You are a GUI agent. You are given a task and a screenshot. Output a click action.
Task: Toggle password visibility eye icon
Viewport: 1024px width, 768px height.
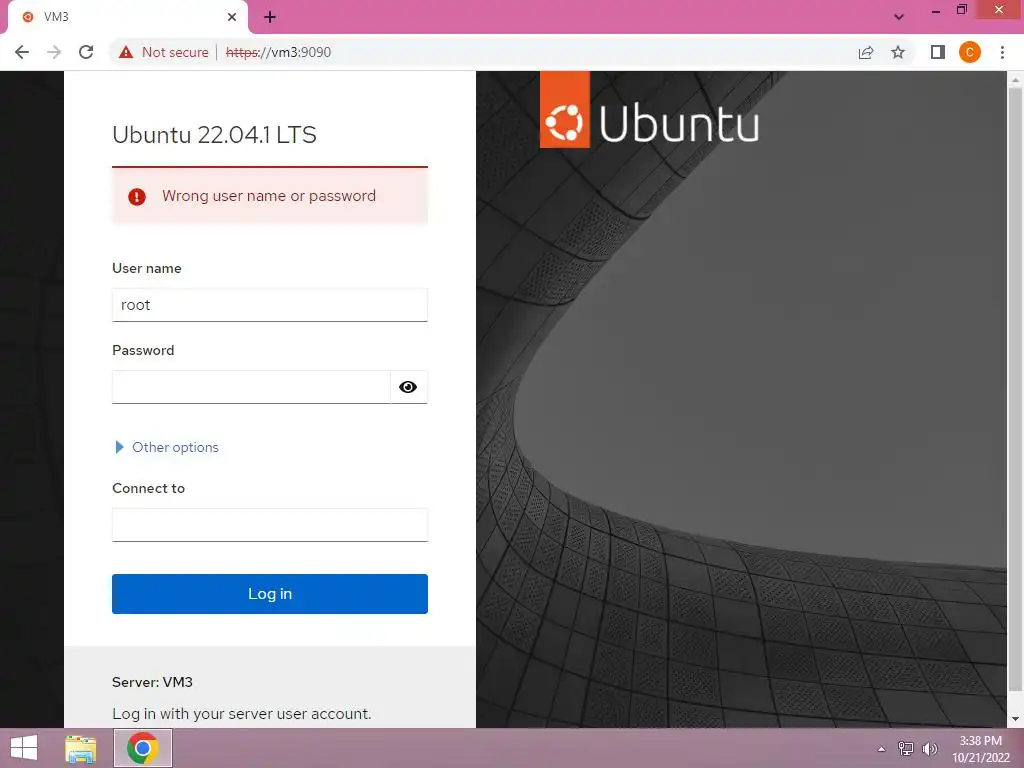pyautogui.click(x=408, y=387)
